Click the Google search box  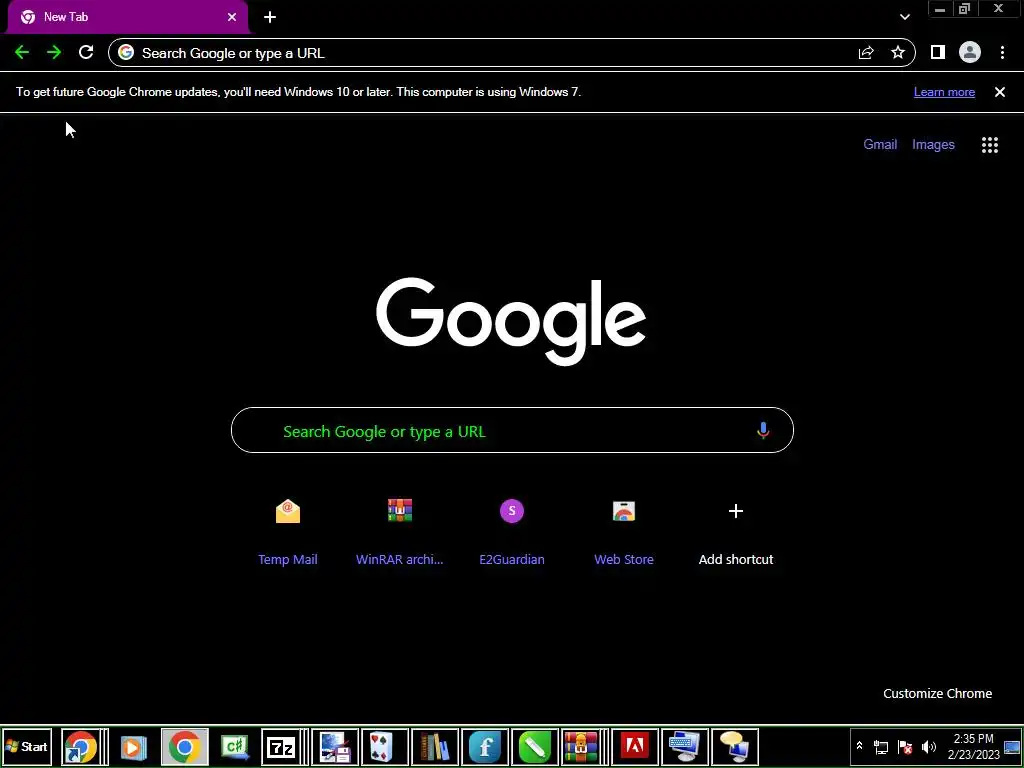tap(512, 430)
